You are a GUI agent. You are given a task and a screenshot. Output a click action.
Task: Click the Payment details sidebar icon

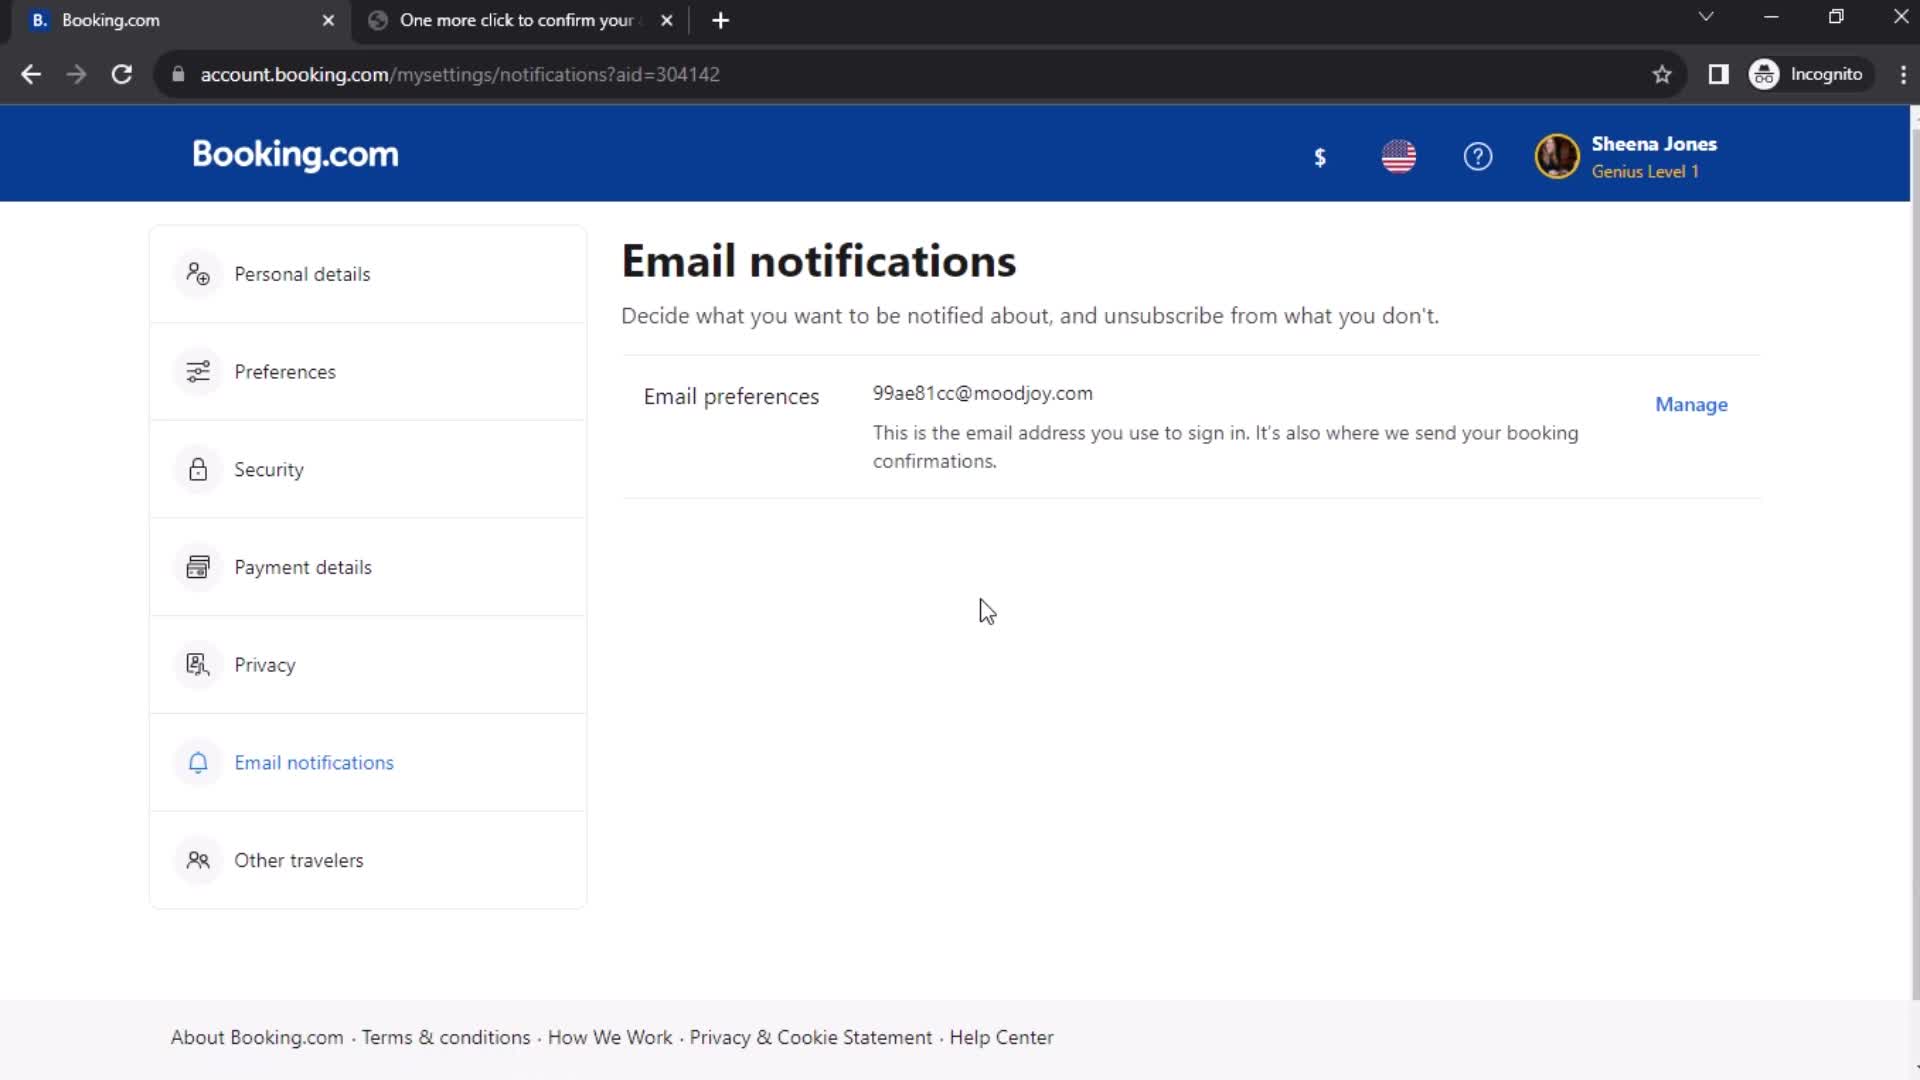[198, 567]
